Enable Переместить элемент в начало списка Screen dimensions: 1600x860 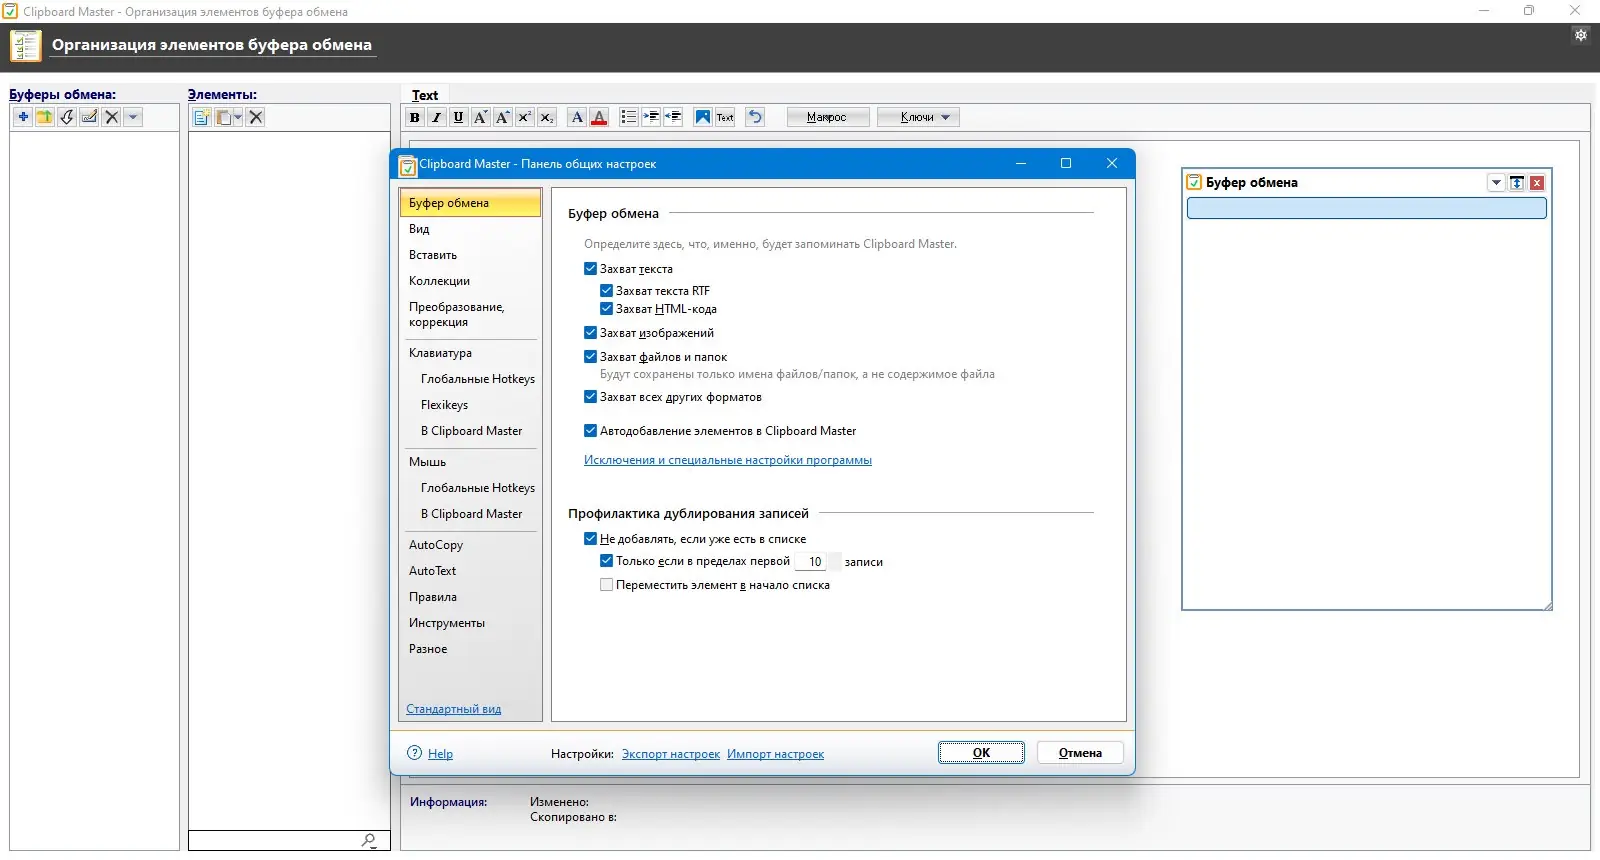point(606,584)
